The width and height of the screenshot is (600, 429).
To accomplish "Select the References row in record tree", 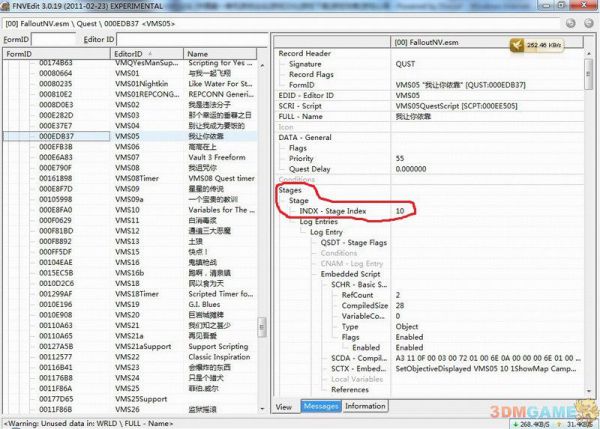I will coord(429,390).
